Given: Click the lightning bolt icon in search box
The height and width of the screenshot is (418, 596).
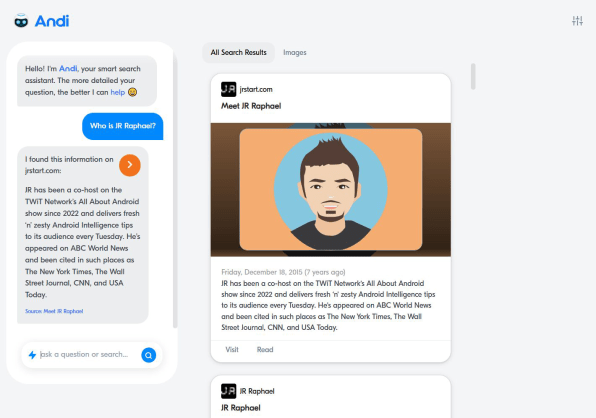Looking at the screenshot, I should pos(32,355).
